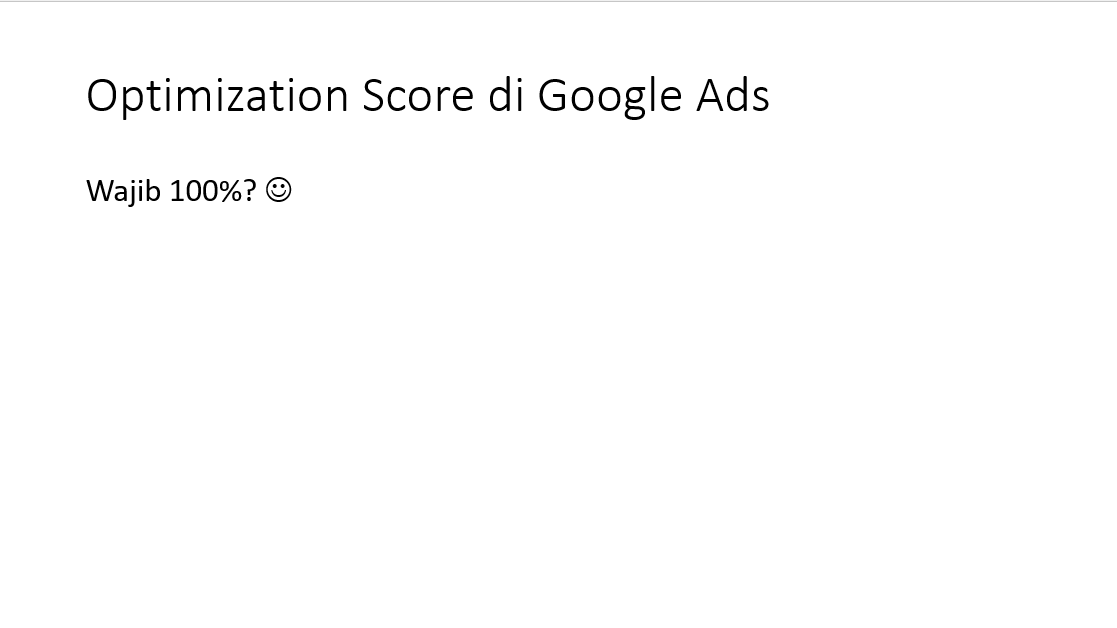This screenshot has width=1117, height=628.
Task: Click the capital "O" starting the title
Action: pyautogui.click(x=104, y=97)
